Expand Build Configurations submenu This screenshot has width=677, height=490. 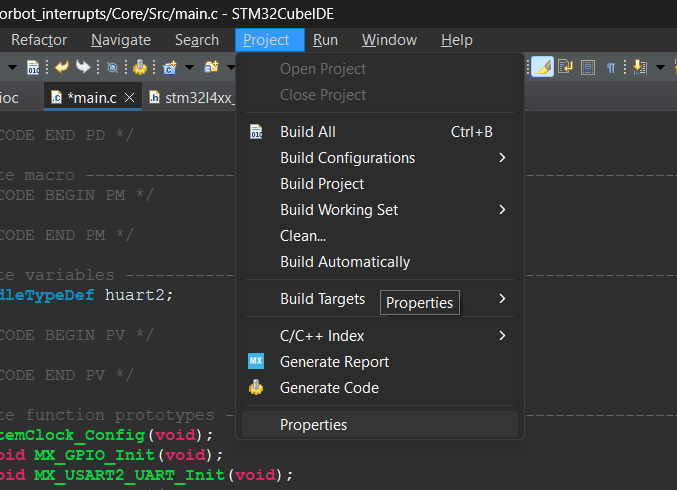point(380,158)
